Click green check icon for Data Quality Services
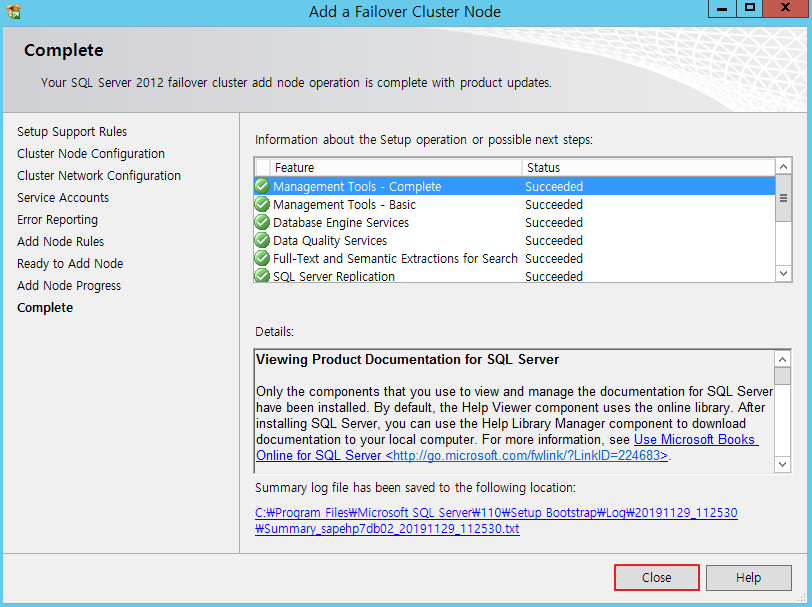The image size is (812, 607). click(262, 240)
